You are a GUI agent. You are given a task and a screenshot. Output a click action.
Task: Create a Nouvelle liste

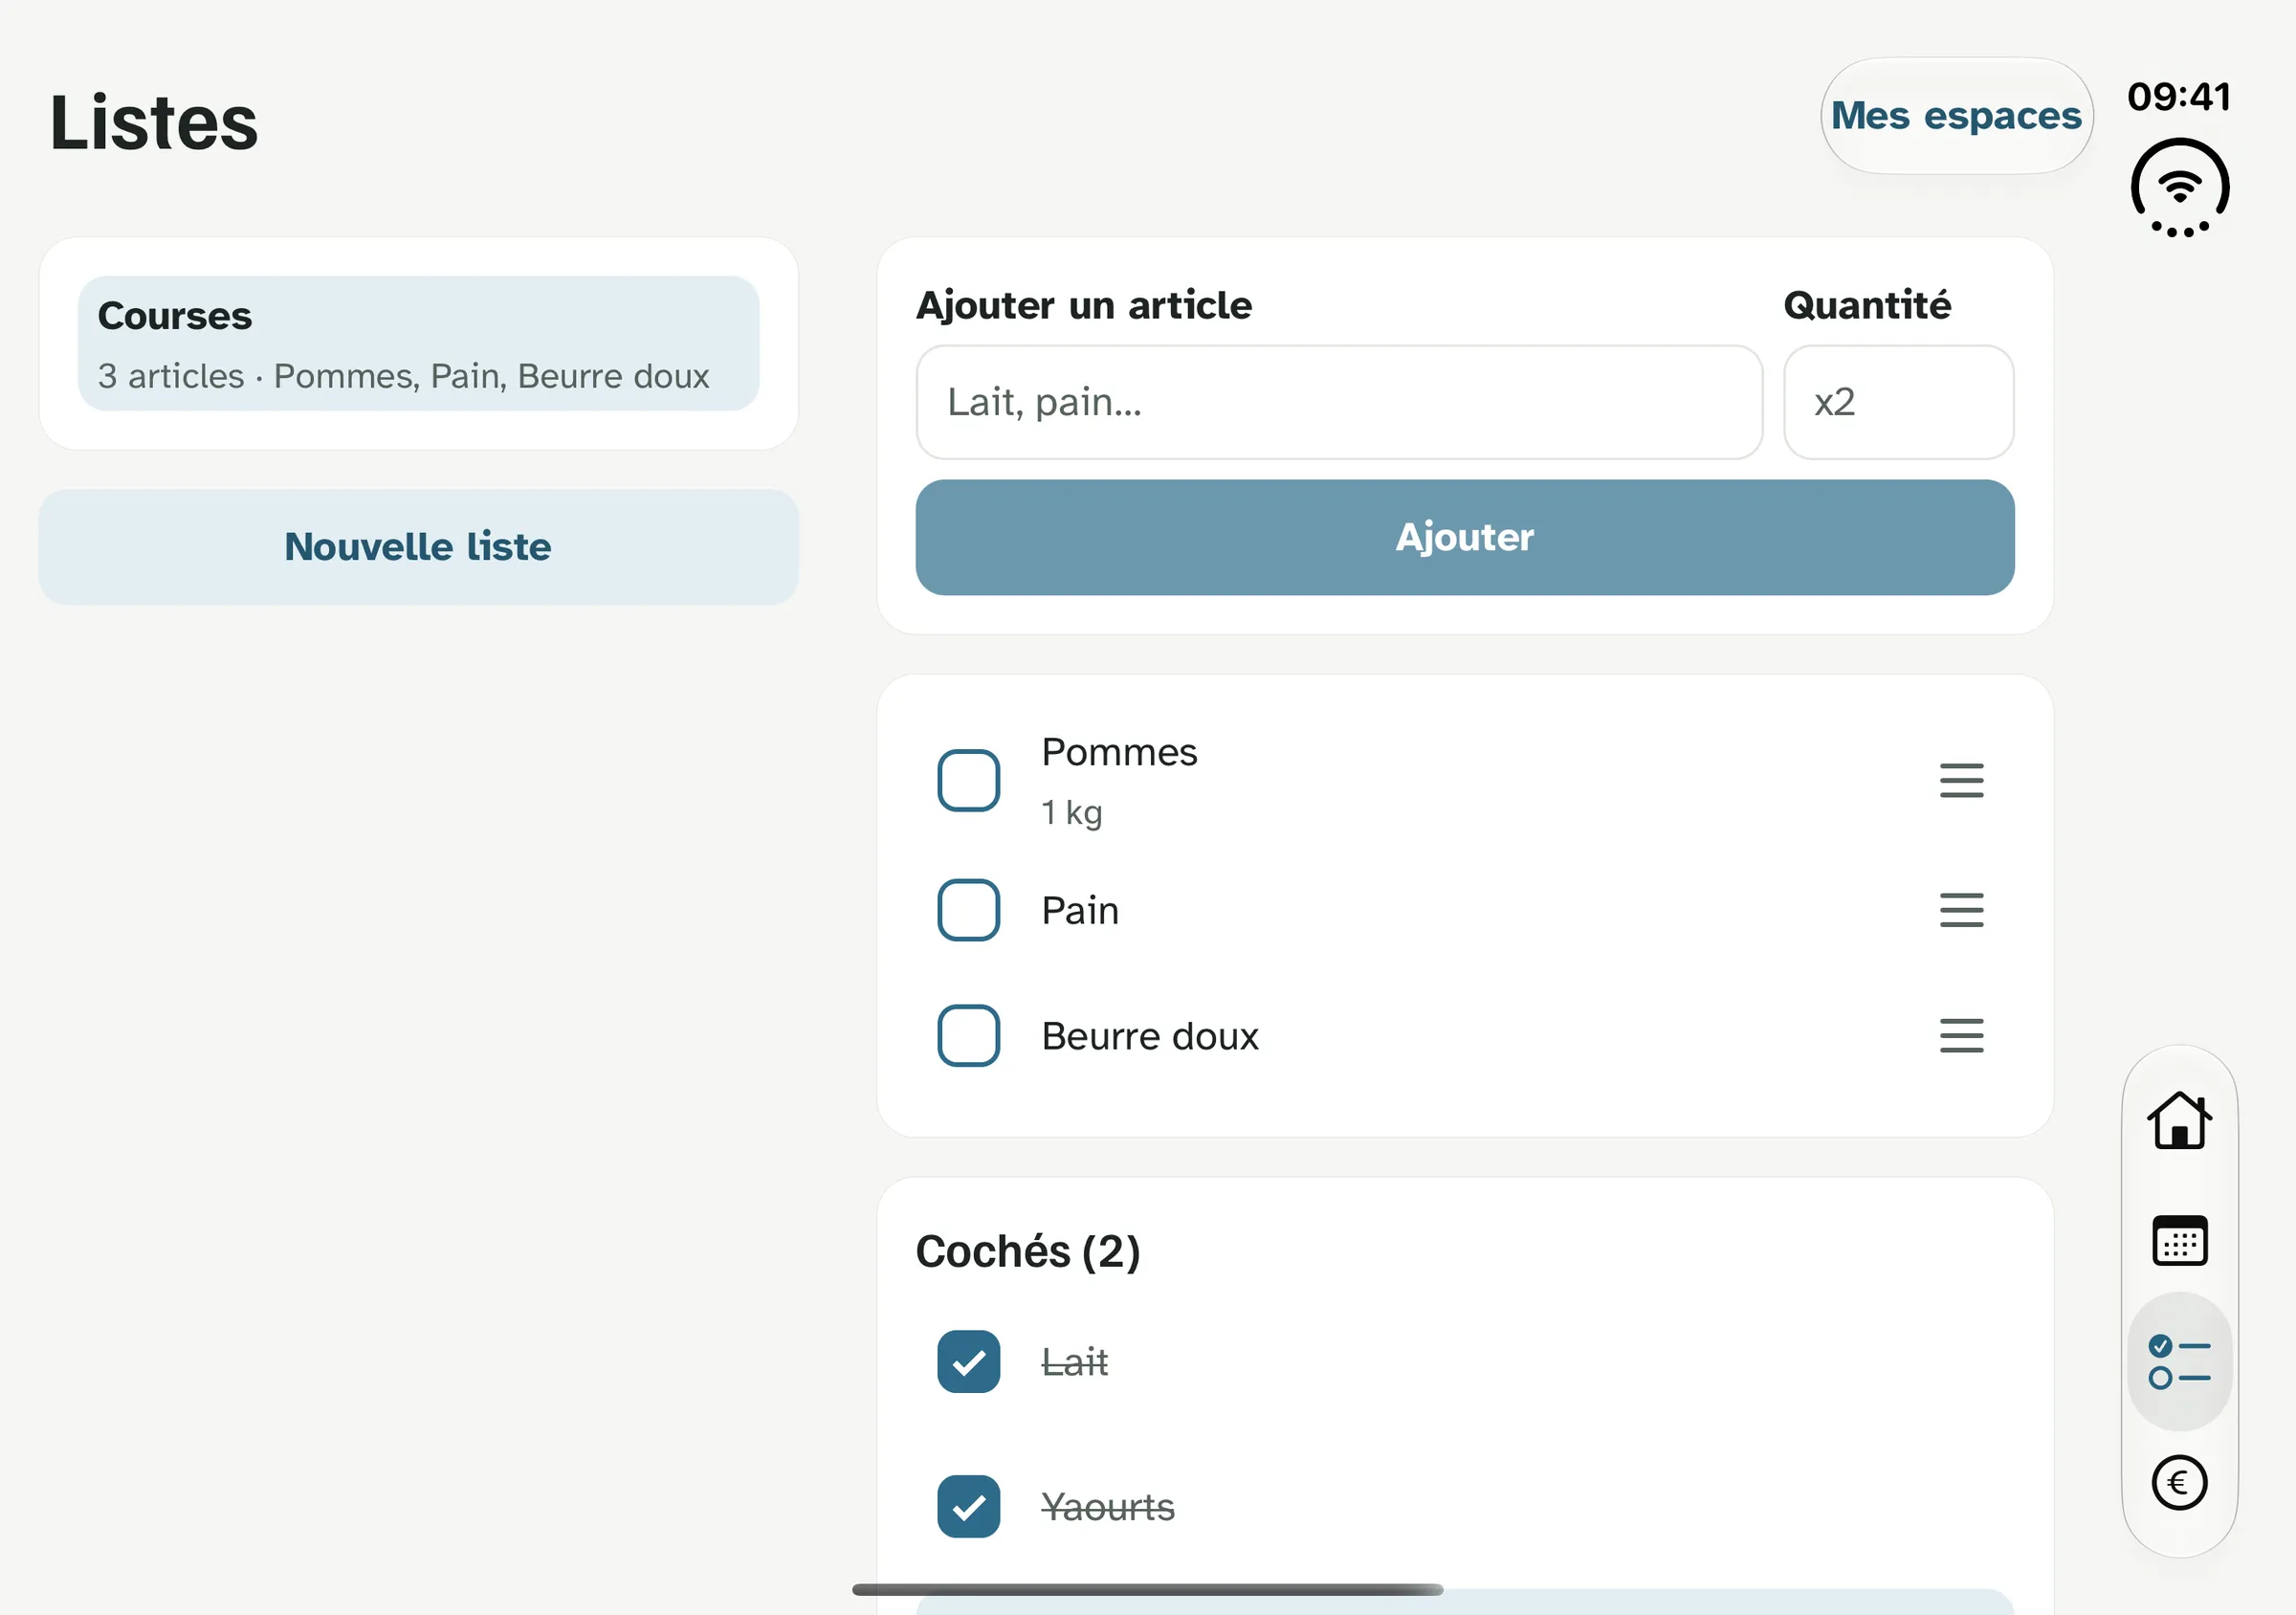[x=418, y=547]
